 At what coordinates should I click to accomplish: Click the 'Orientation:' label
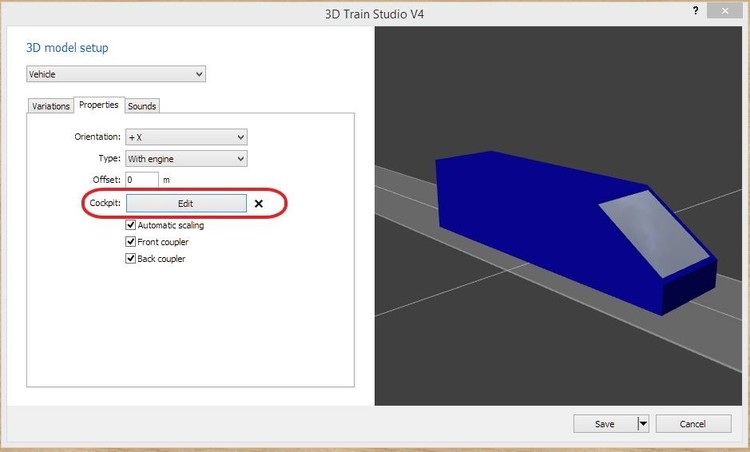98,137
